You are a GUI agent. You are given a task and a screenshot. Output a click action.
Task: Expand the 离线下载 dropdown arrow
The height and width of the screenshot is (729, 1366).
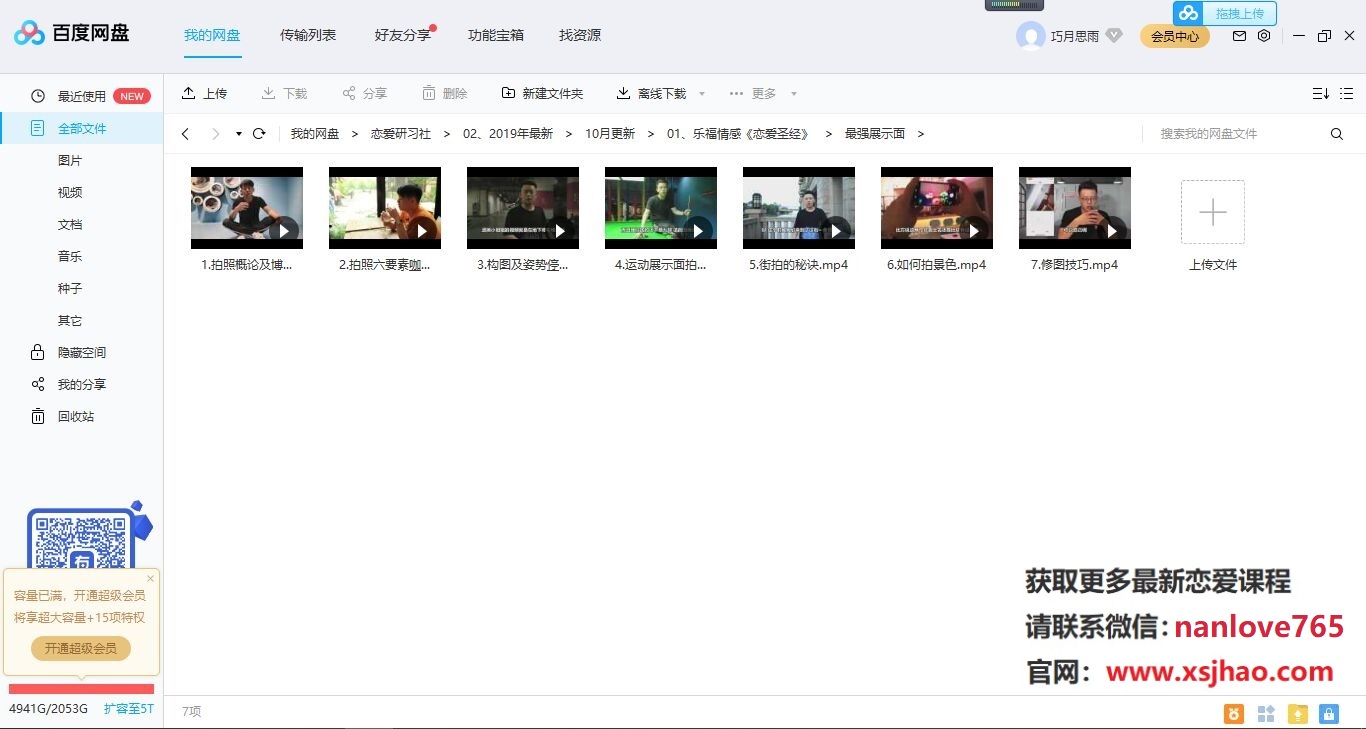coord(702,94)
